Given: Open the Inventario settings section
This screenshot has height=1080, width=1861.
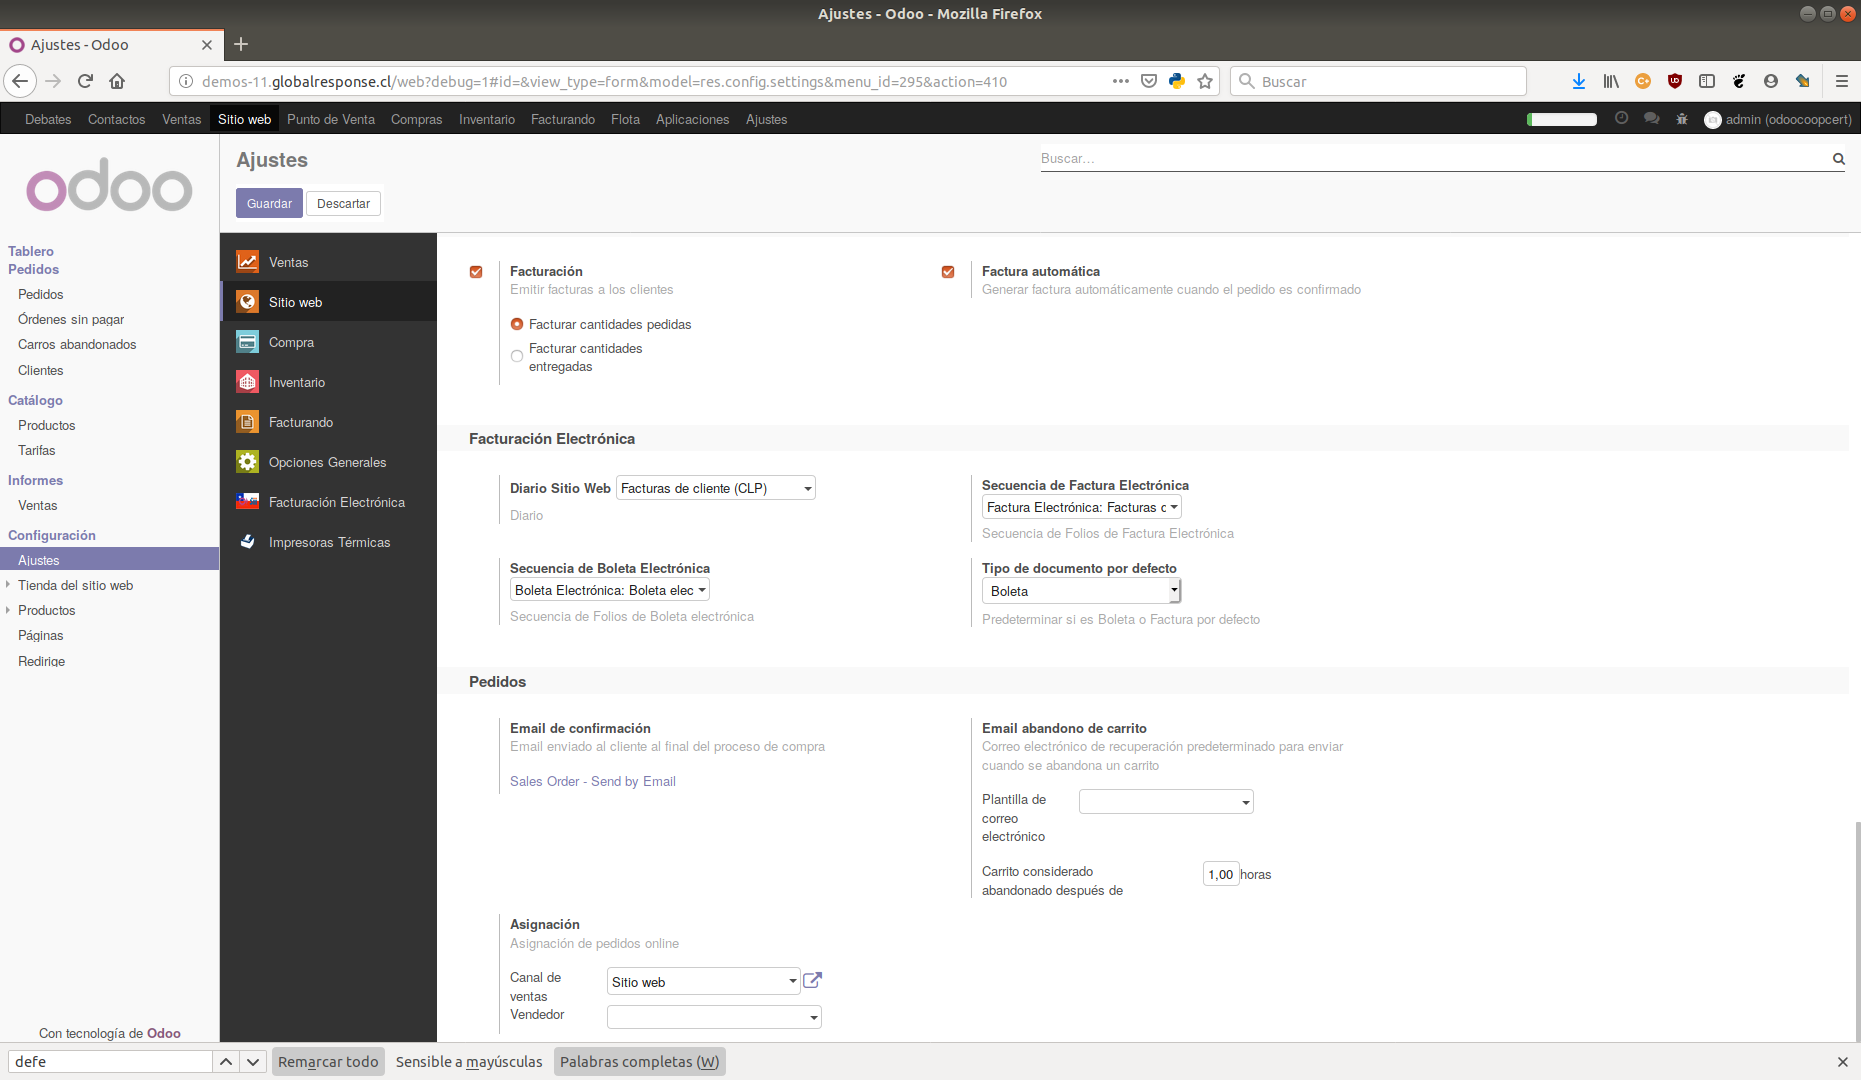Looking at the screenshot, I should 297,382.
